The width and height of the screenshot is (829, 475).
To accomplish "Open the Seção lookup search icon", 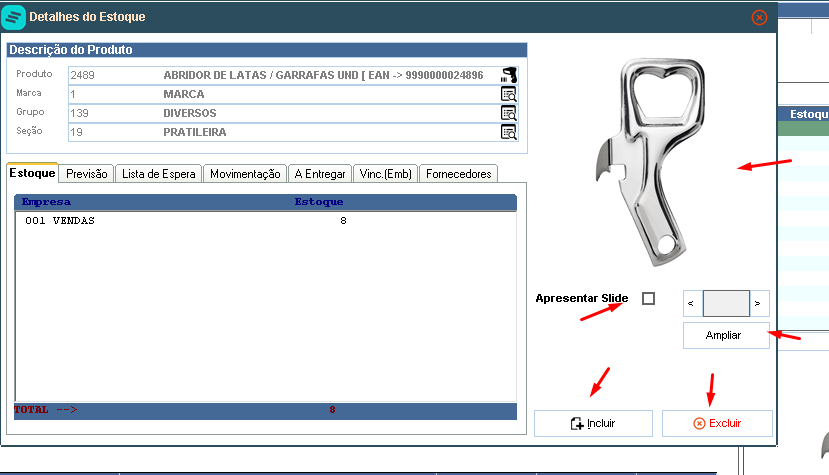I will coord(509,132).
